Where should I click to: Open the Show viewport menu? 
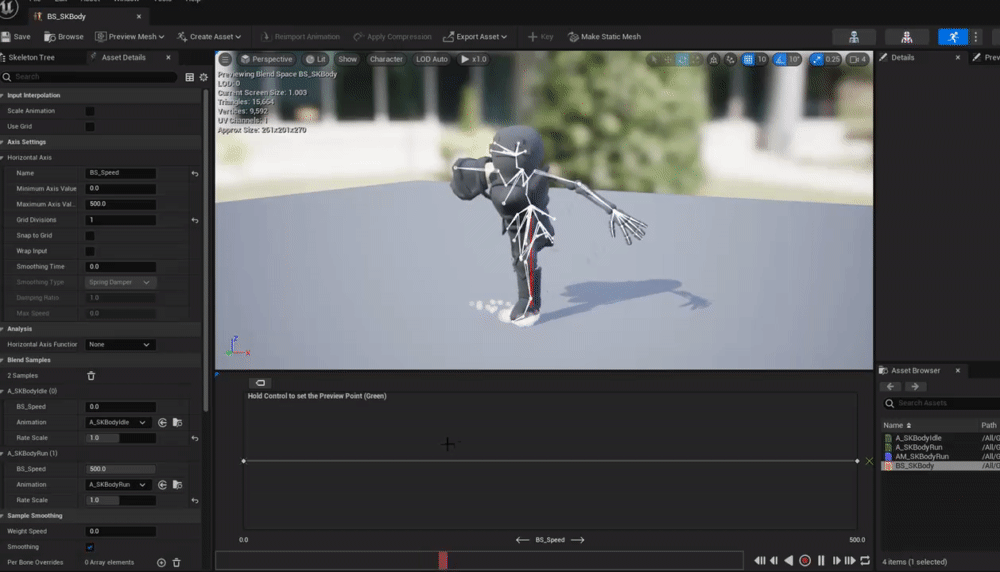[x=348, y=59]
